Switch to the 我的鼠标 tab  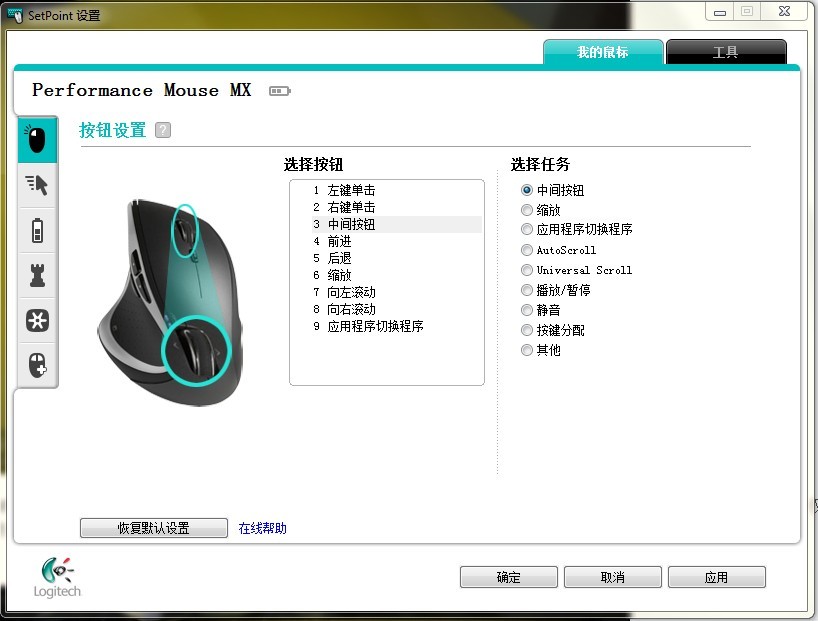coord(603,52)
